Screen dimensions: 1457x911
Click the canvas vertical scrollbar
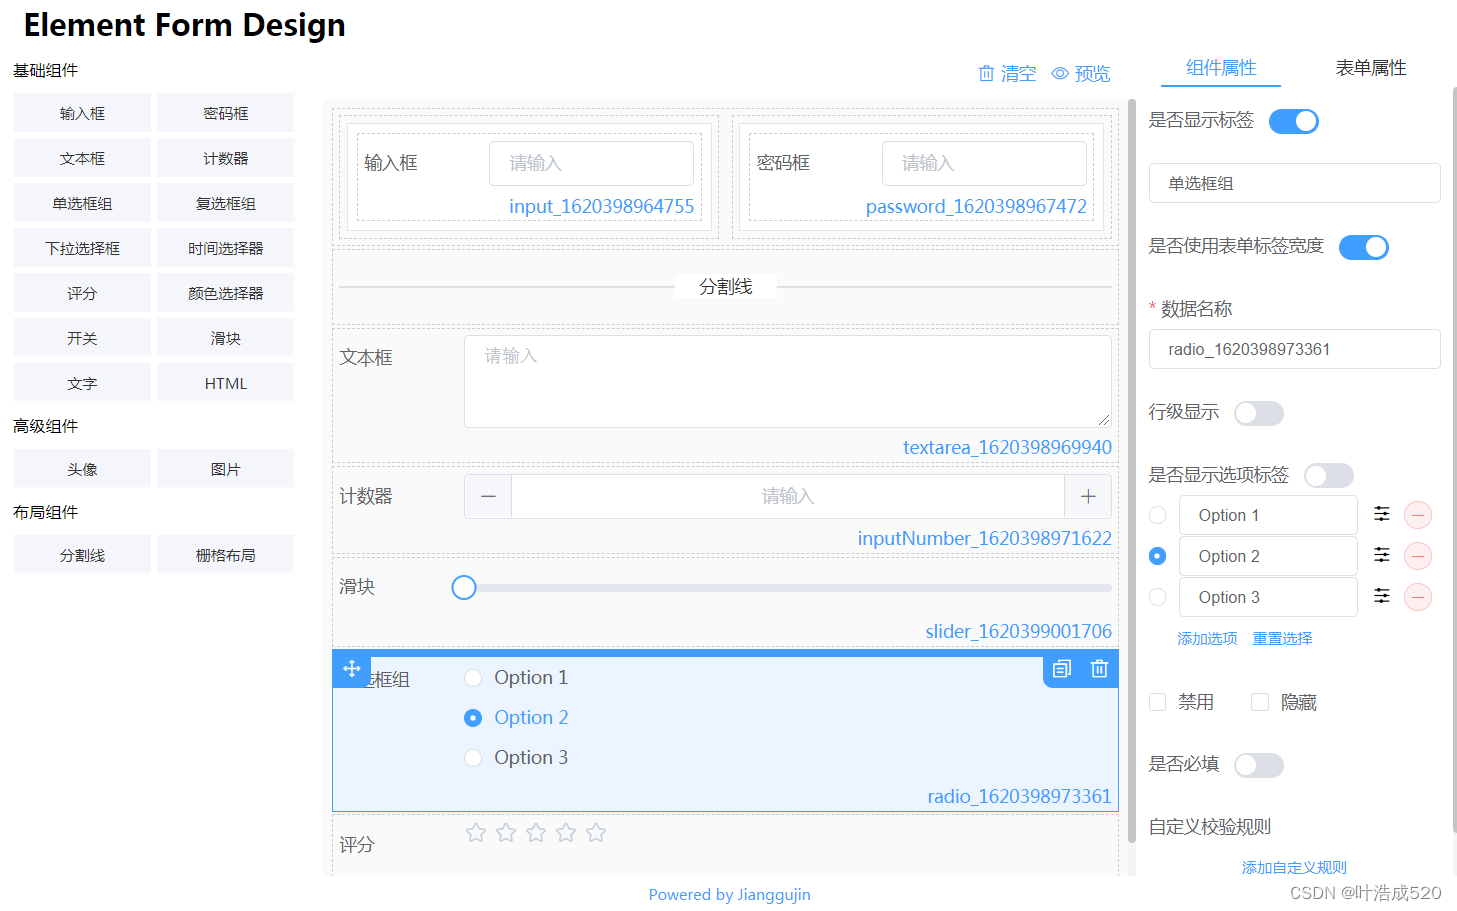(1132, 470)
